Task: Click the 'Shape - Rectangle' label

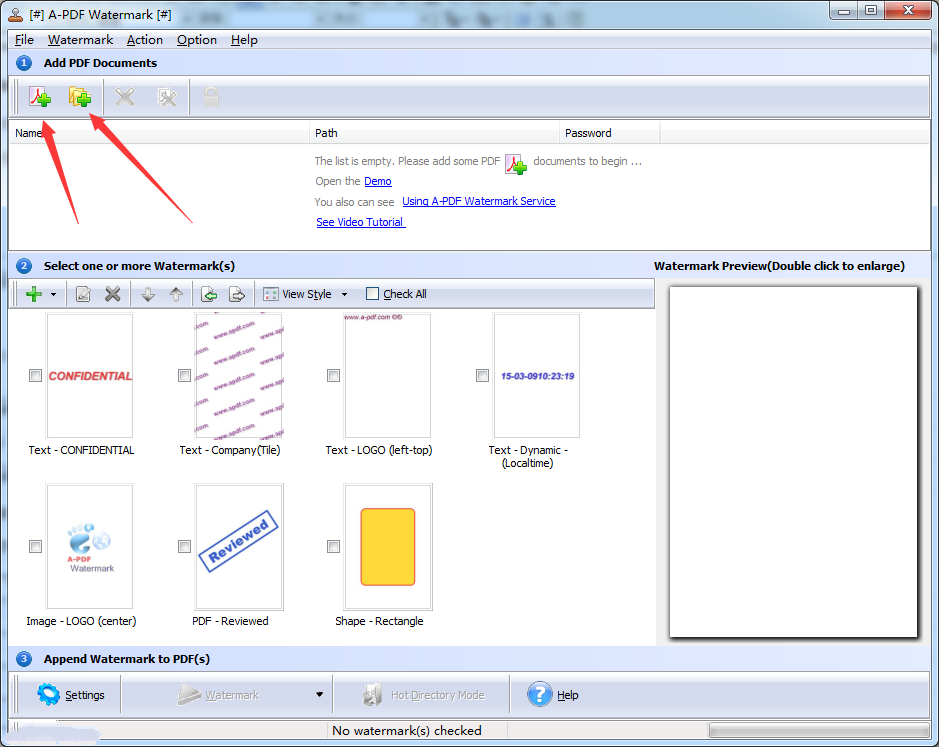Action: click(x=379, y=621)
